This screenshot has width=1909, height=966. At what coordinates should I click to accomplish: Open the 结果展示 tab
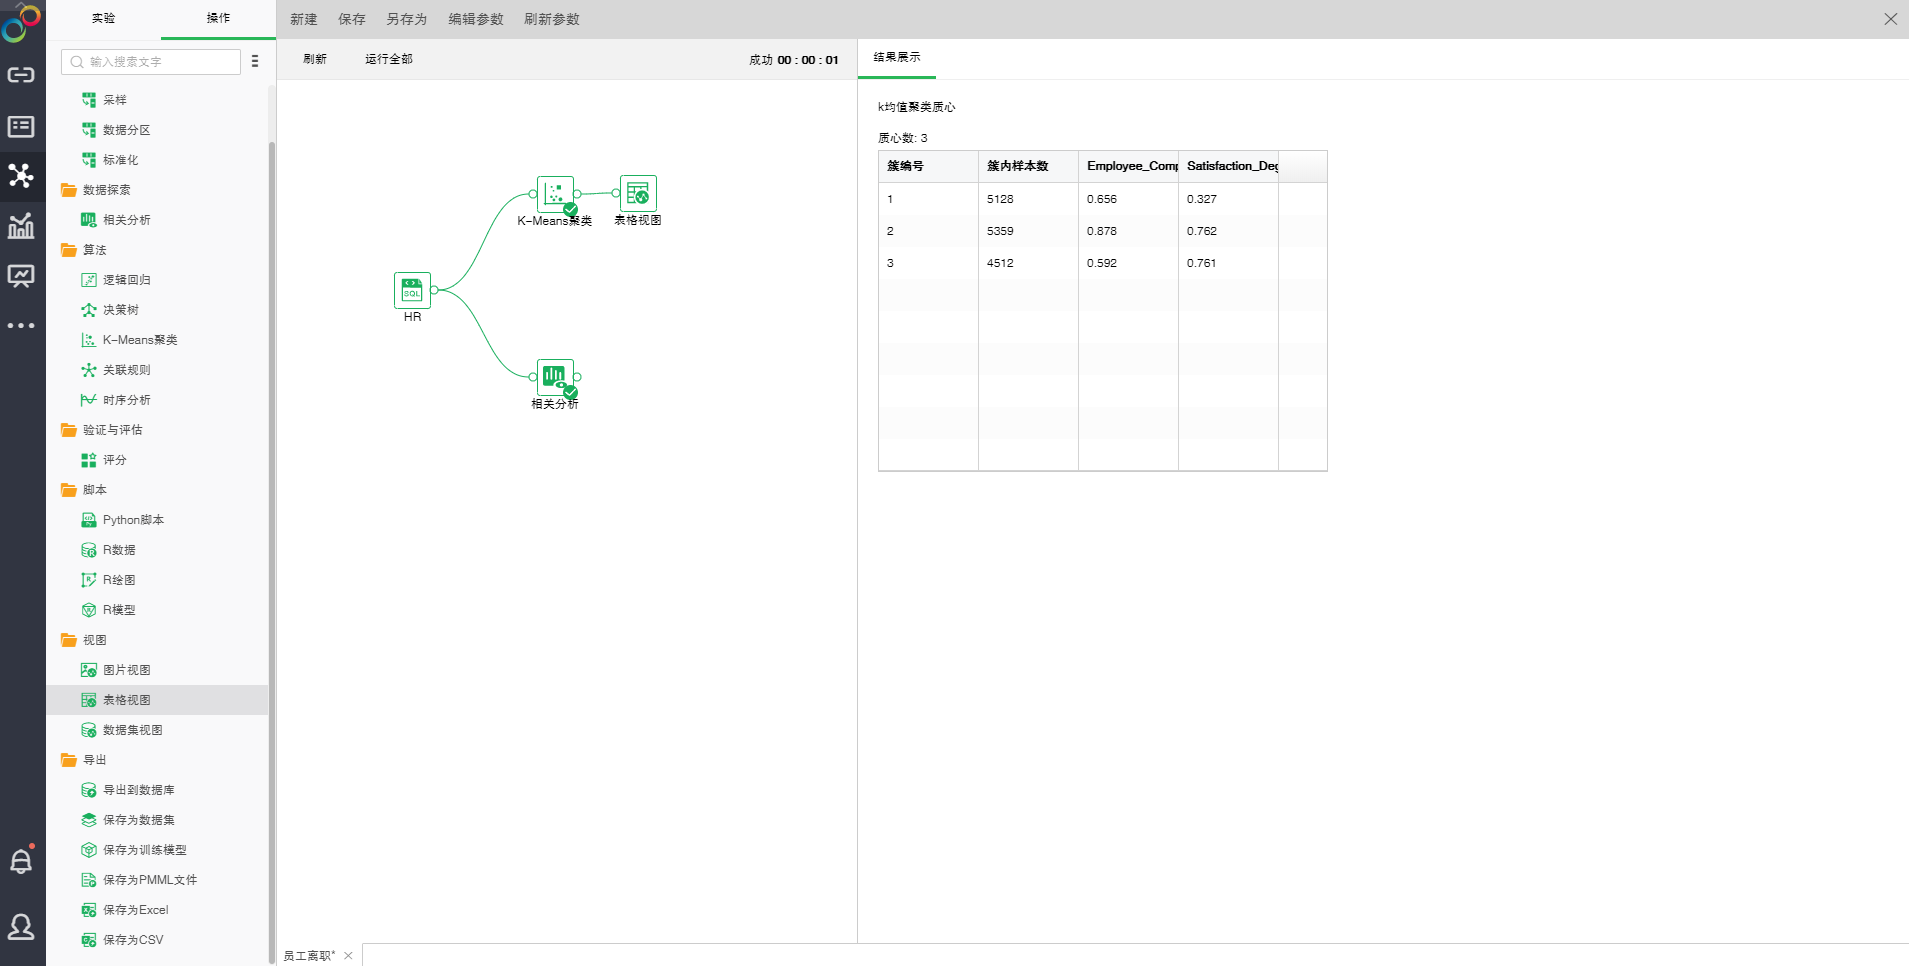coord(897,58)
